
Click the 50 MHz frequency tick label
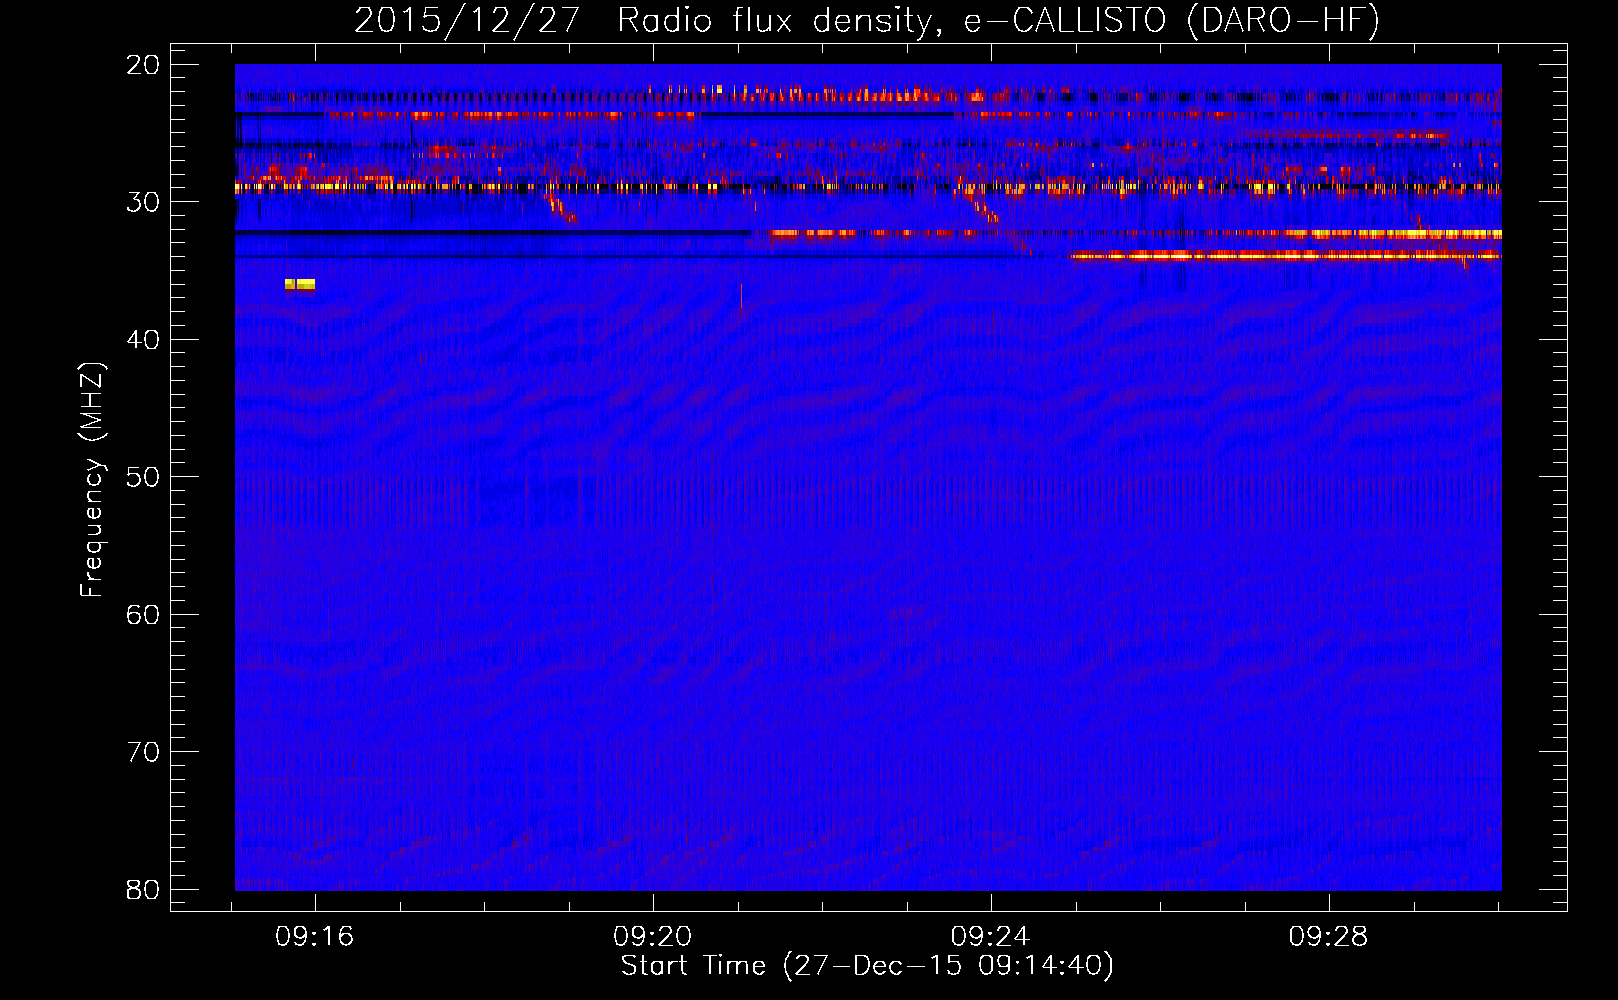coord(143,477)
